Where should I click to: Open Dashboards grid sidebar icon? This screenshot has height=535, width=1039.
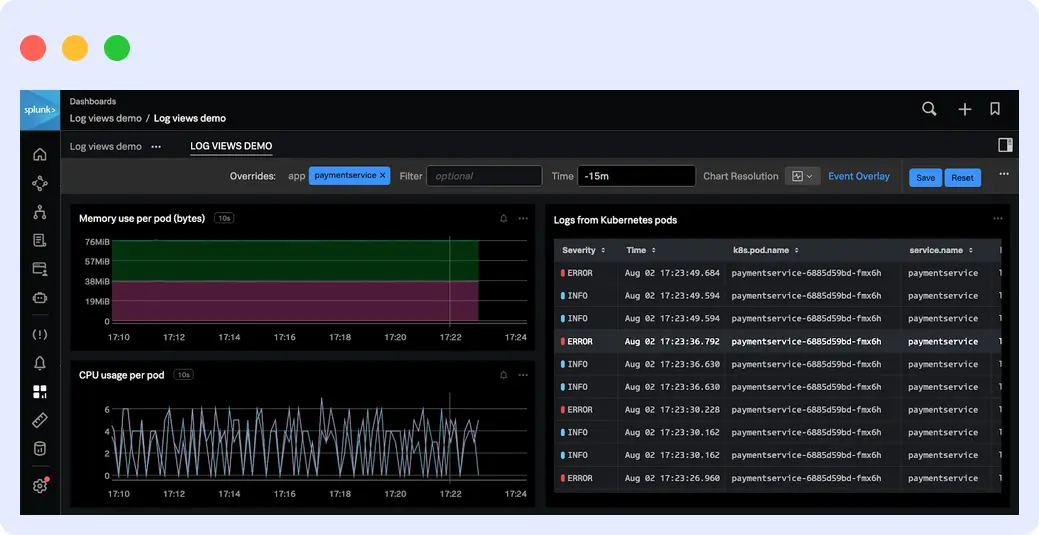[40, 392]
